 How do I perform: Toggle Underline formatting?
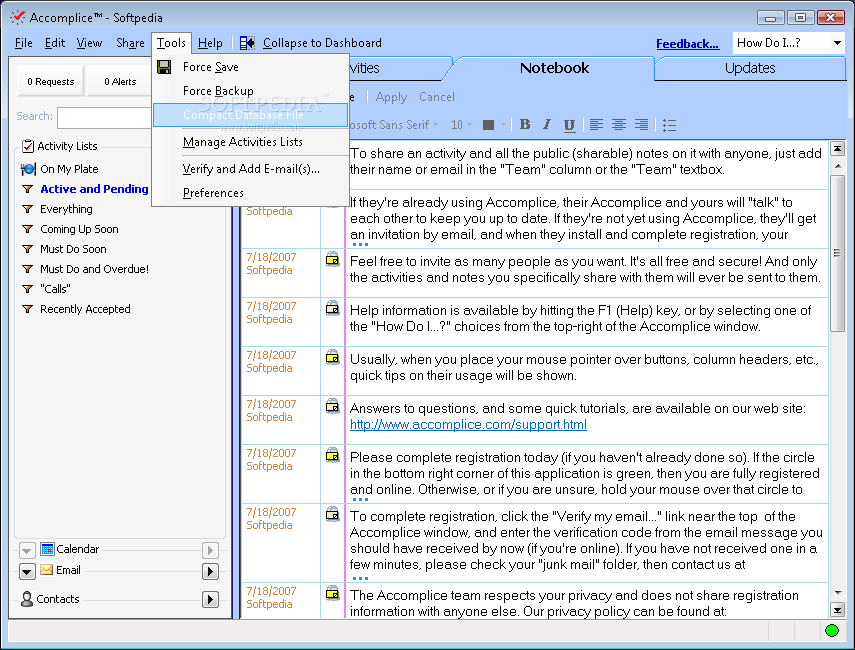pos(569,125)
